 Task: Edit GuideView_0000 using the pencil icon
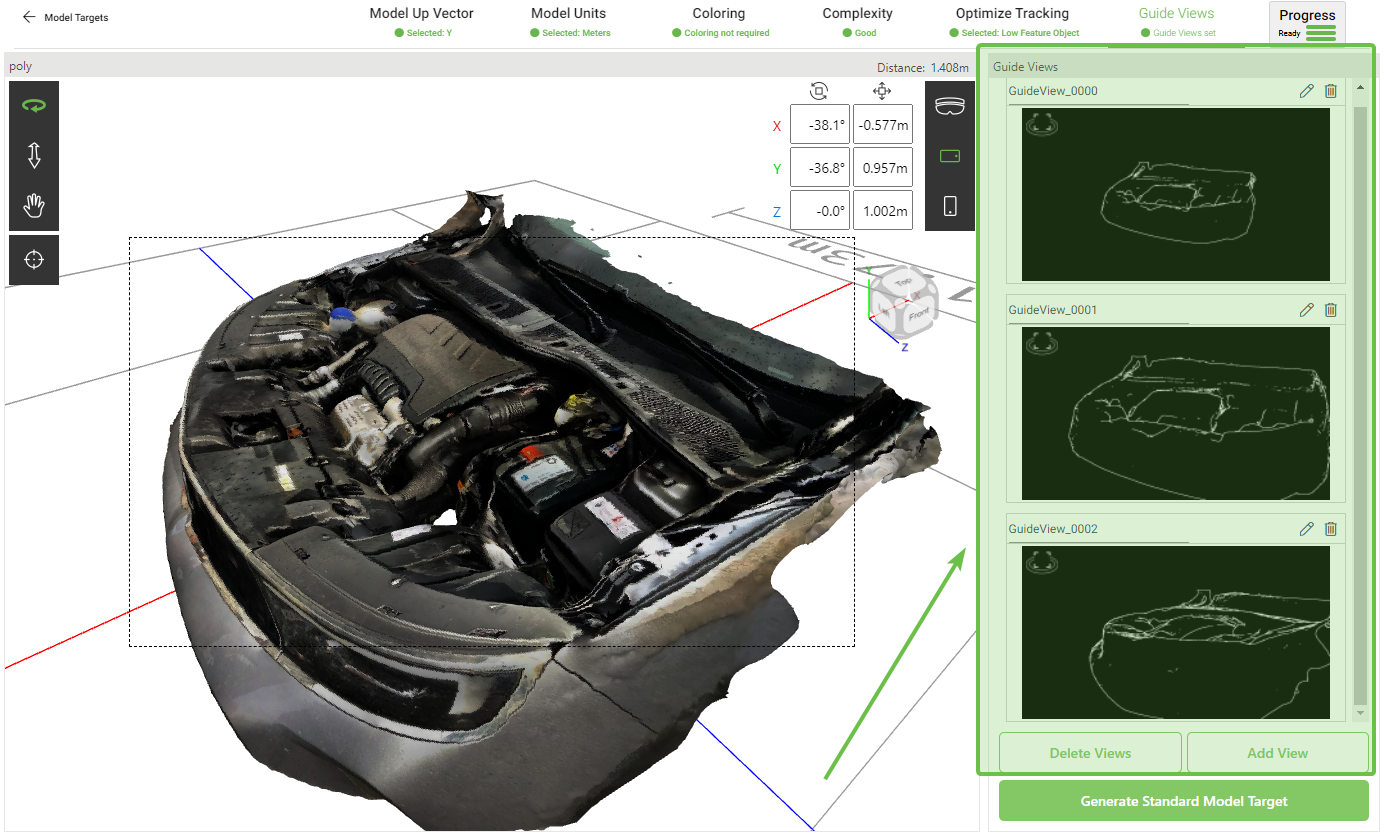(x=1306, y=91)
